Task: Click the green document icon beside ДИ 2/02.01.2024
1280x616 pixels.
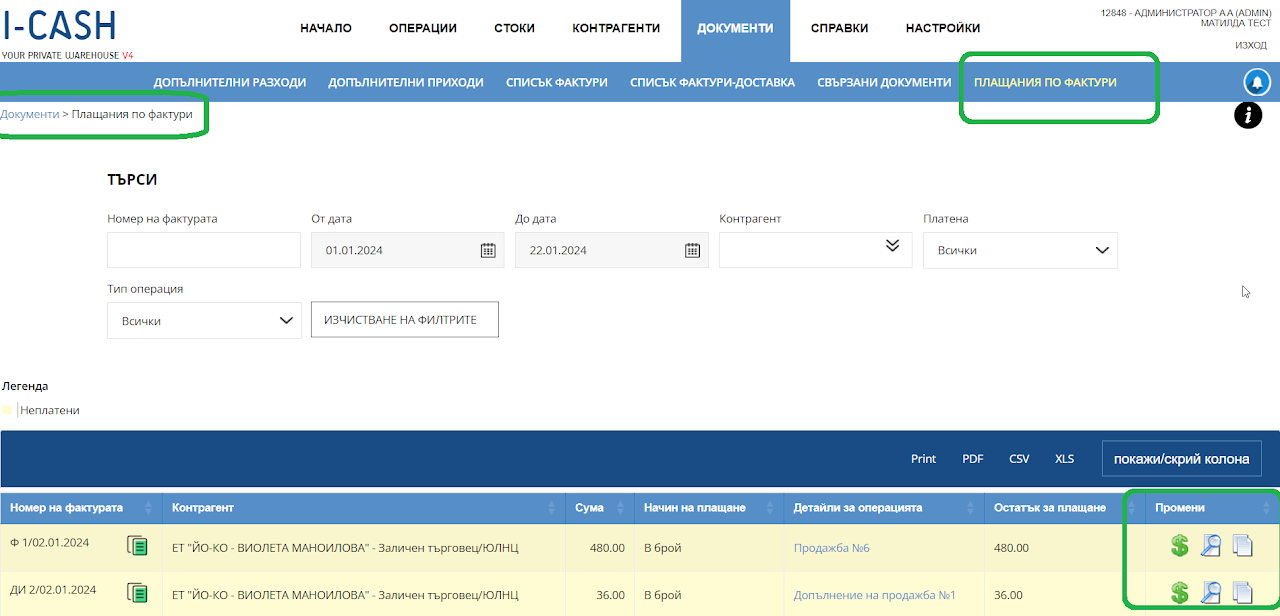Action: coord(137,593)
